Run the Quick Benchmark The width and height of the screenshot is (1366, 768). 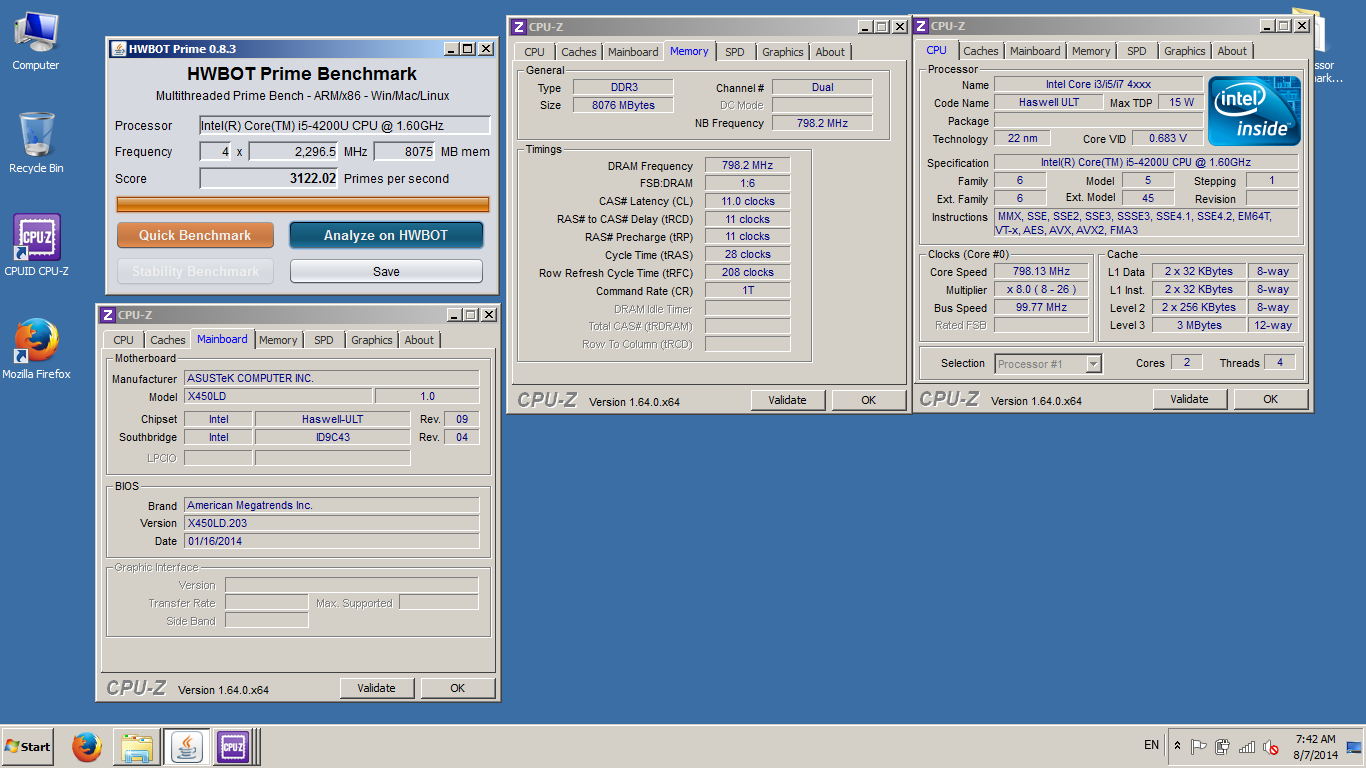195,235
